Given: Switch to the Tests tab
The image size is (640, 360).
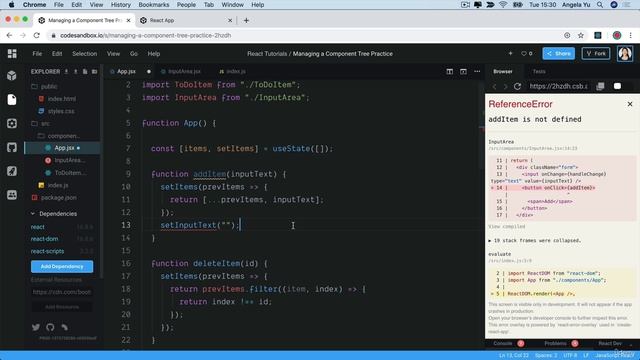Looking at the screenshot, I should click(x=539, y=71).
